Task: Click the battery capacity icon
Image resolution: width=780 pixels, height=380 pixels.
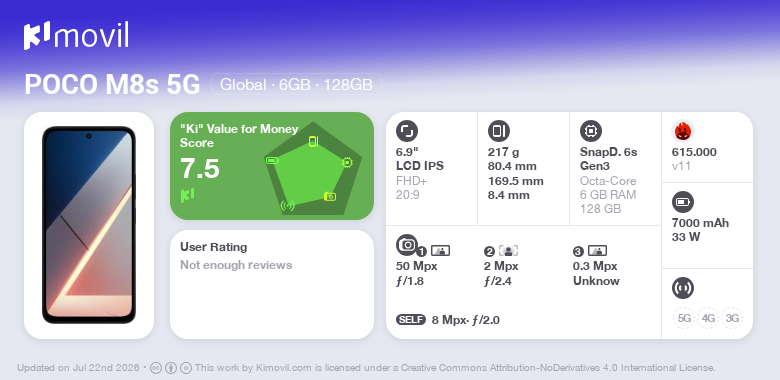Action: pyautogui.click(x=682, y=202)
